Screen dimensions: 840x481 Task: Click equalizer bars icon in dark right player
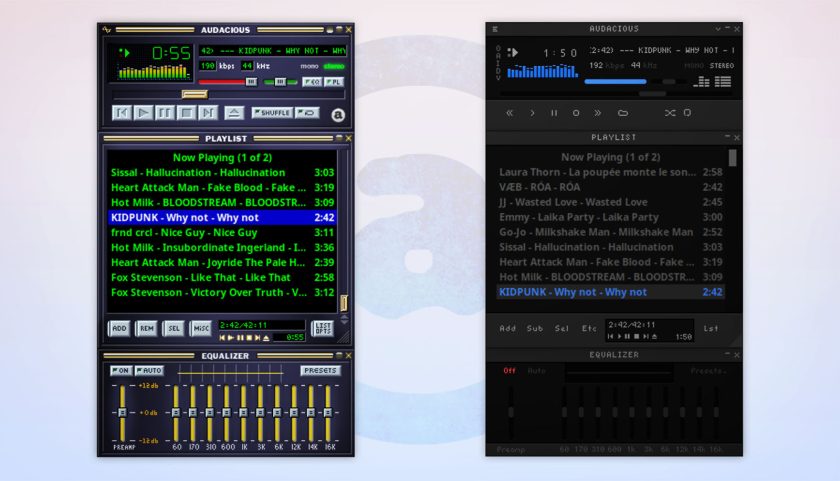[x=702, y=82]
